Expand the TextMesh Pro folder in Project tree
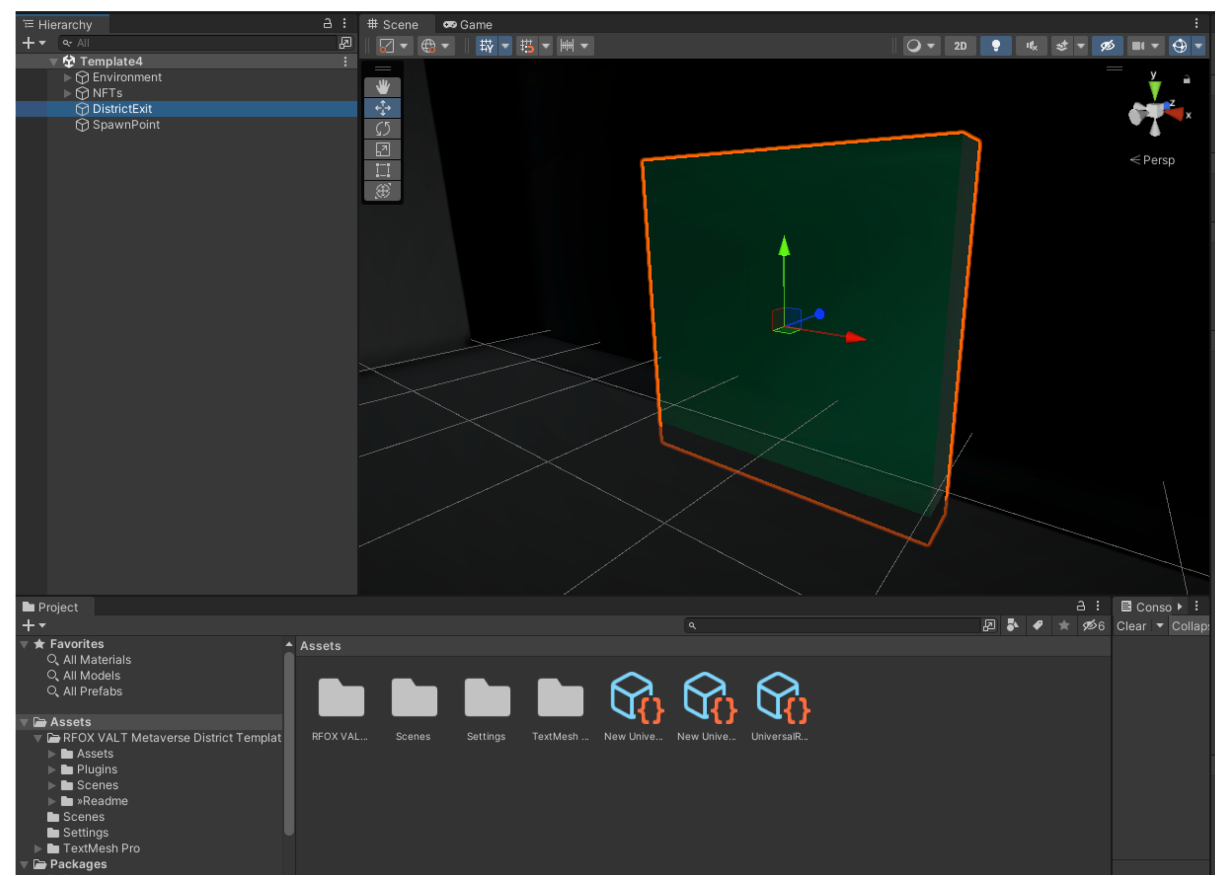Image resolution: width=1224 pixels, height=876 pixels. coord(39,848)
